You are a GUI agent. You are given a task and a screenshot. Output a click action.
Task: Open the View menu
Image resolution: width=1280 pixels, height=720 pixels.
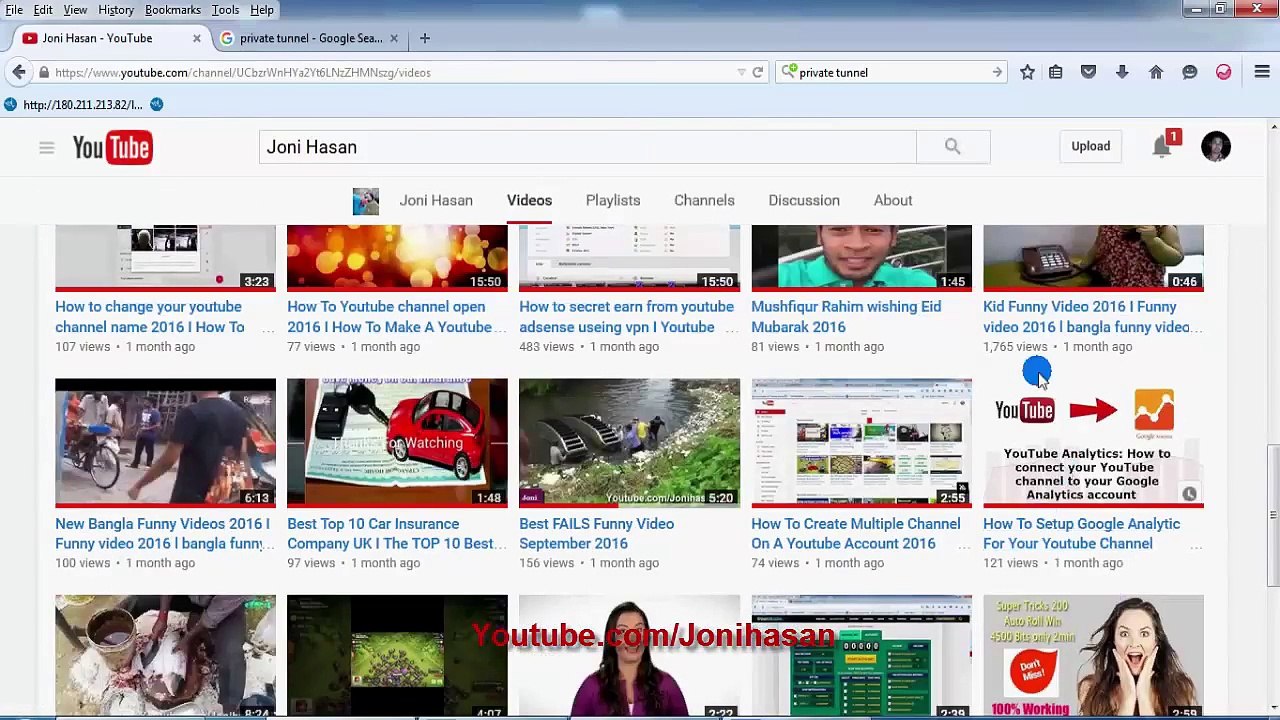[x=75, y=10]
